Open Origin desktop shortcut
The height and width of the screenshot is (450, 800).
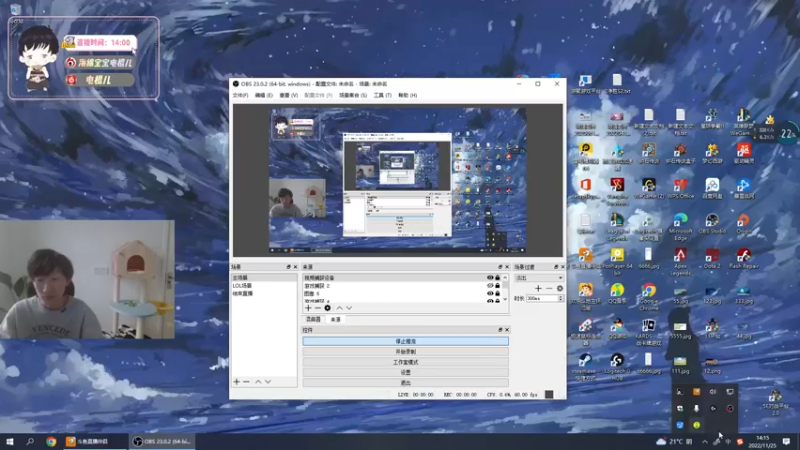743,224
